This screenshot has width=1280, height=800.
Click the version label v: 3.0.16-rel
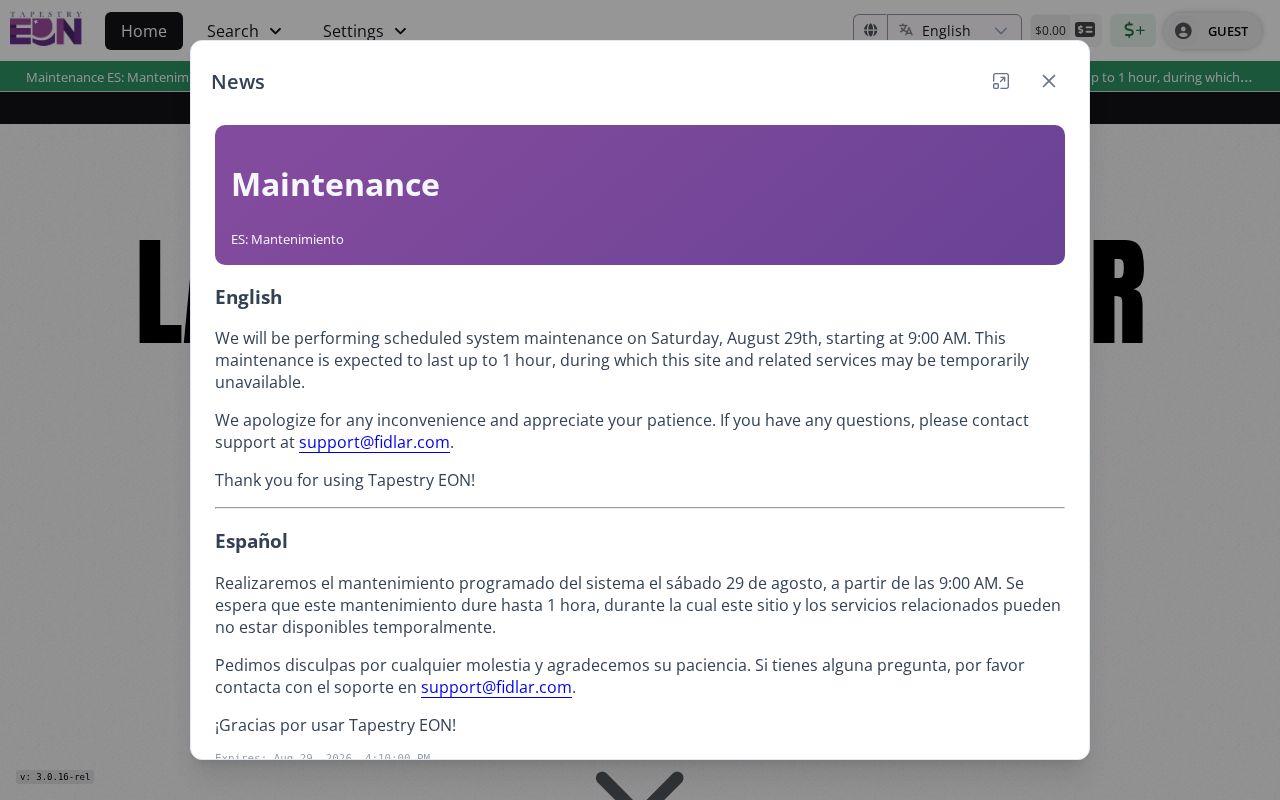(x=55, y=777)
